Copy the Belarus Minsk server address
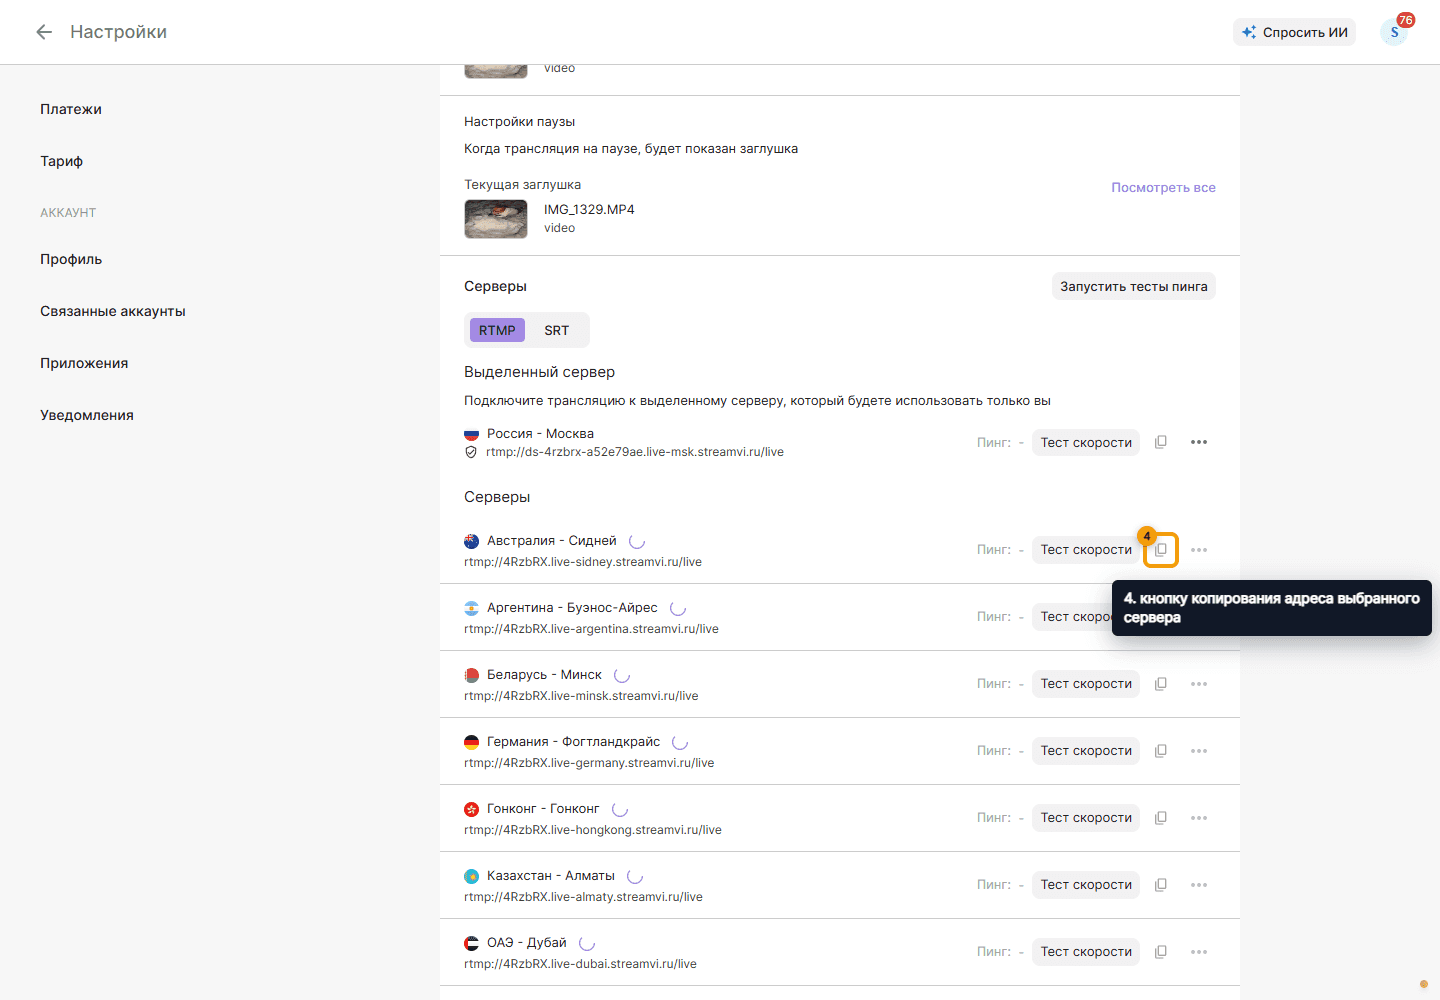 [x=1161, y=684]
